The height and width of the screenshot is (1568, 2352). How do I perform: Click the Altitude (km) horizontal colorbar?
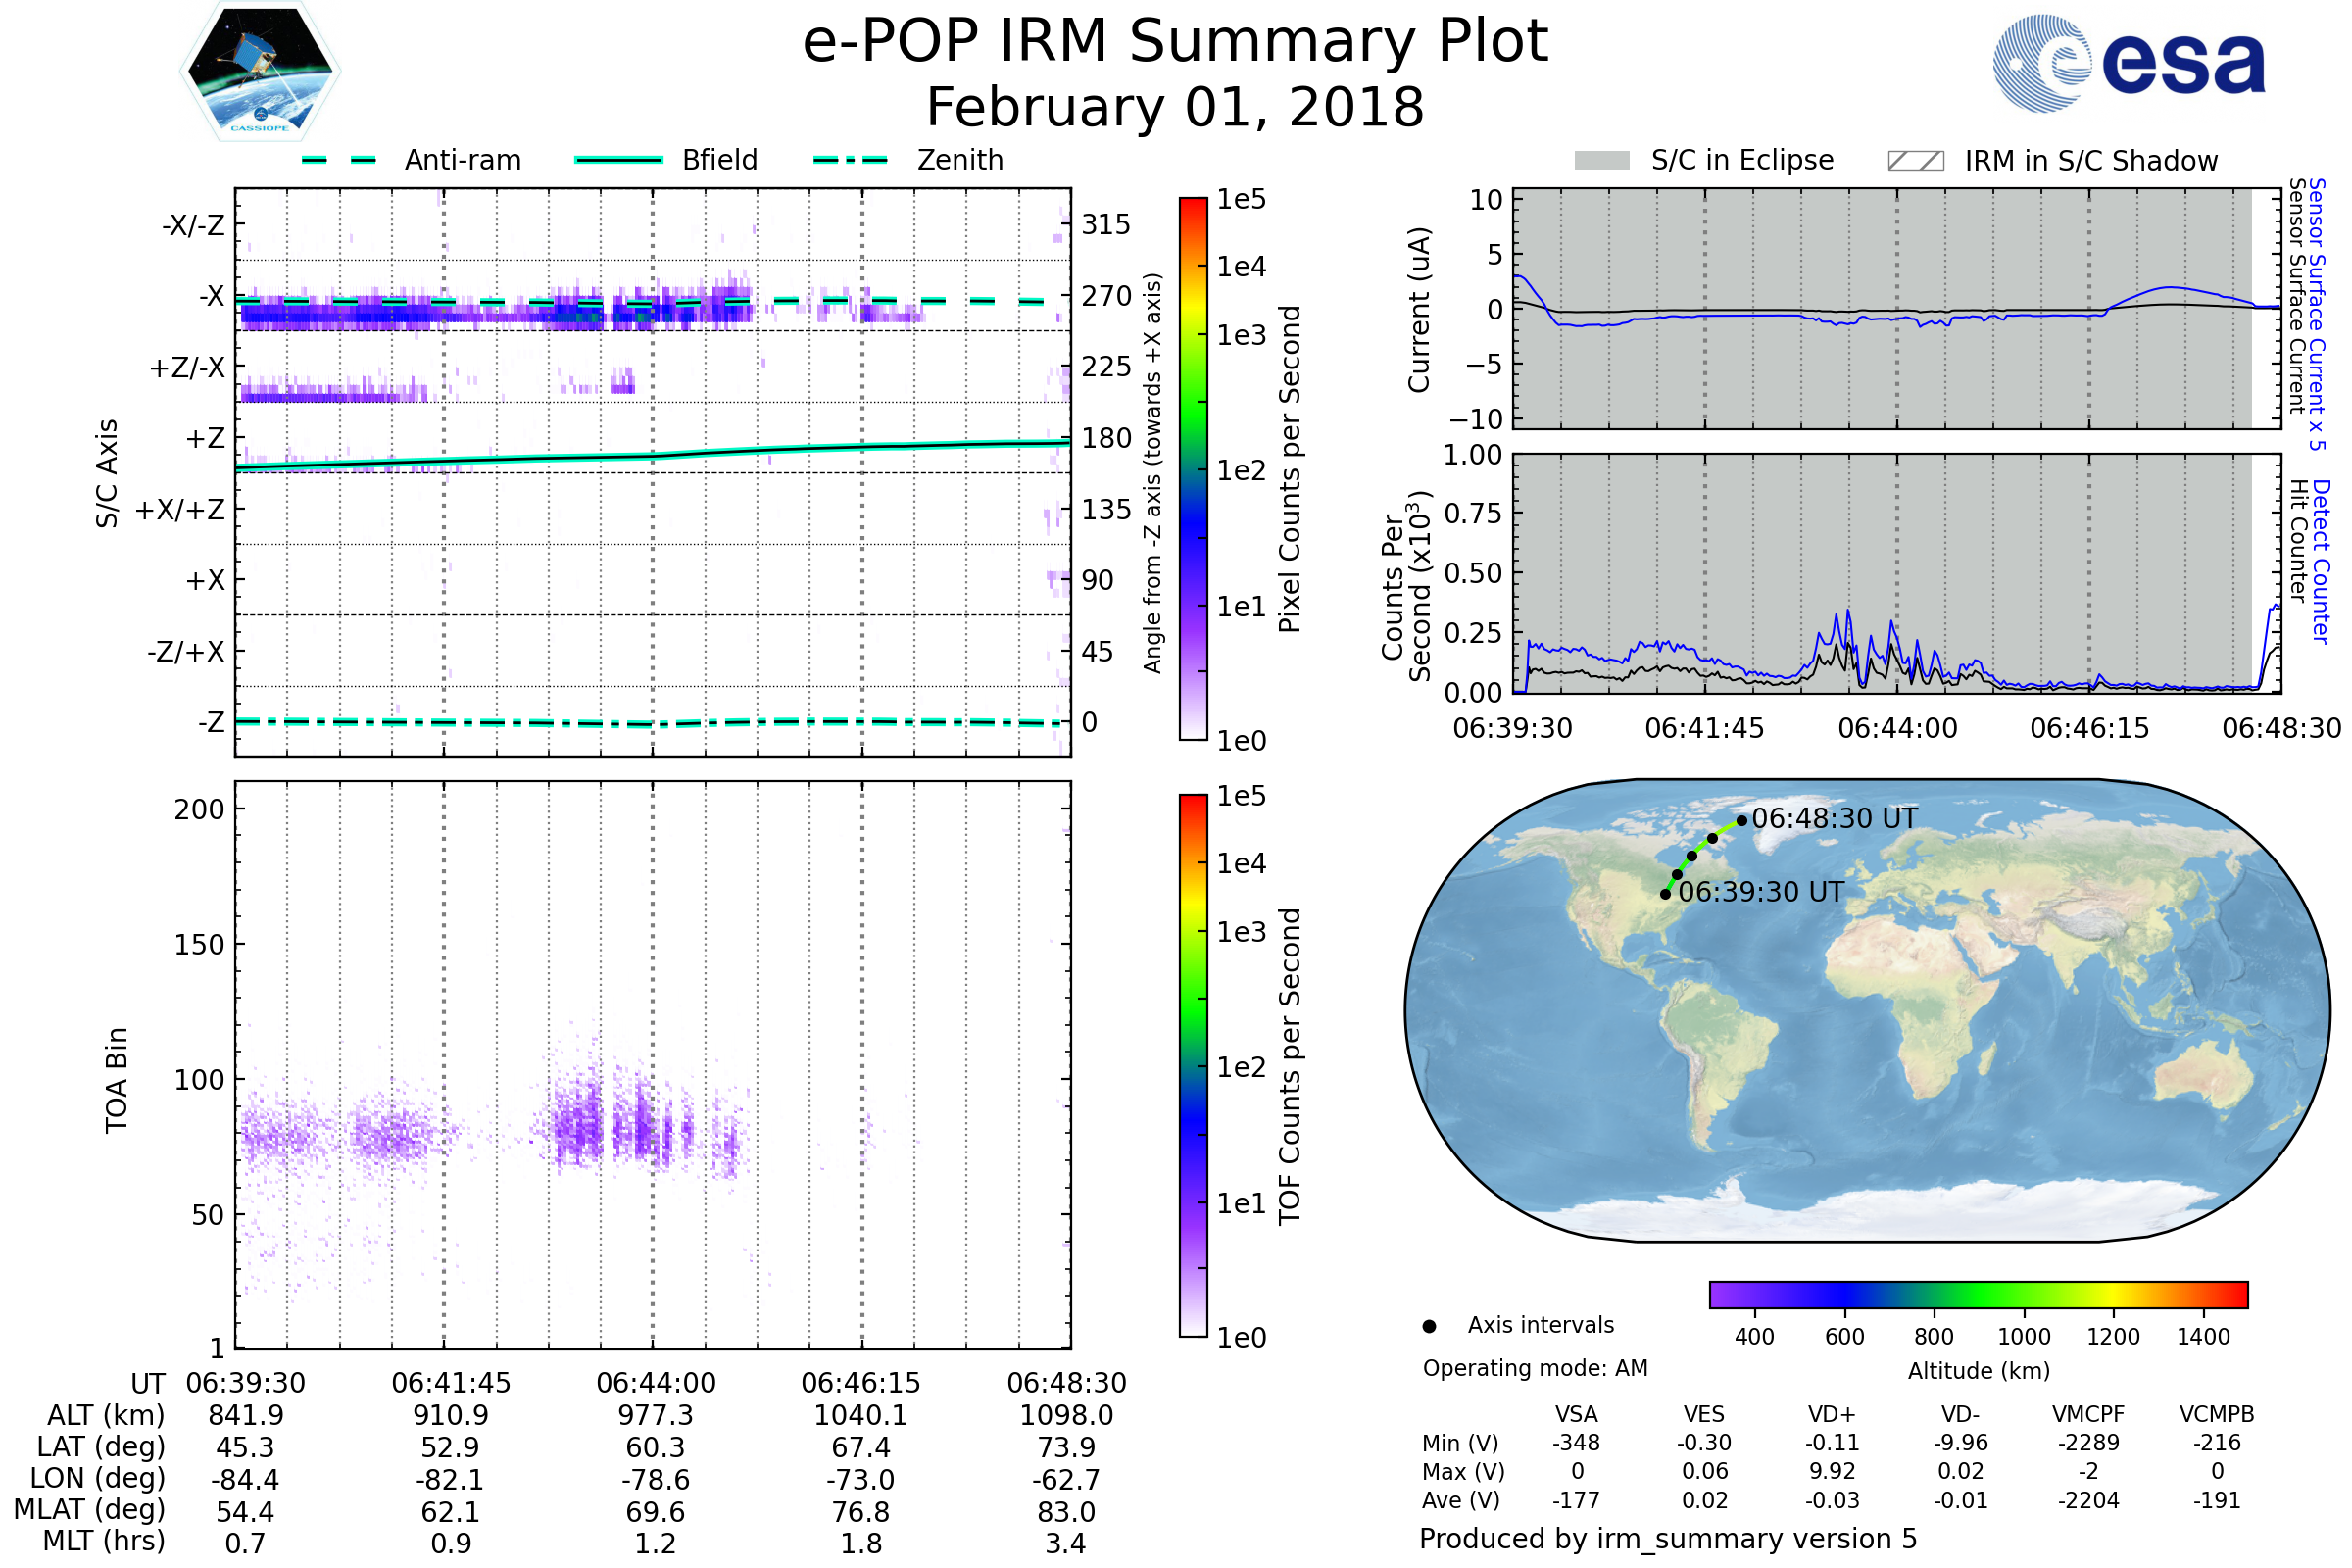tap(1978, 1294)
